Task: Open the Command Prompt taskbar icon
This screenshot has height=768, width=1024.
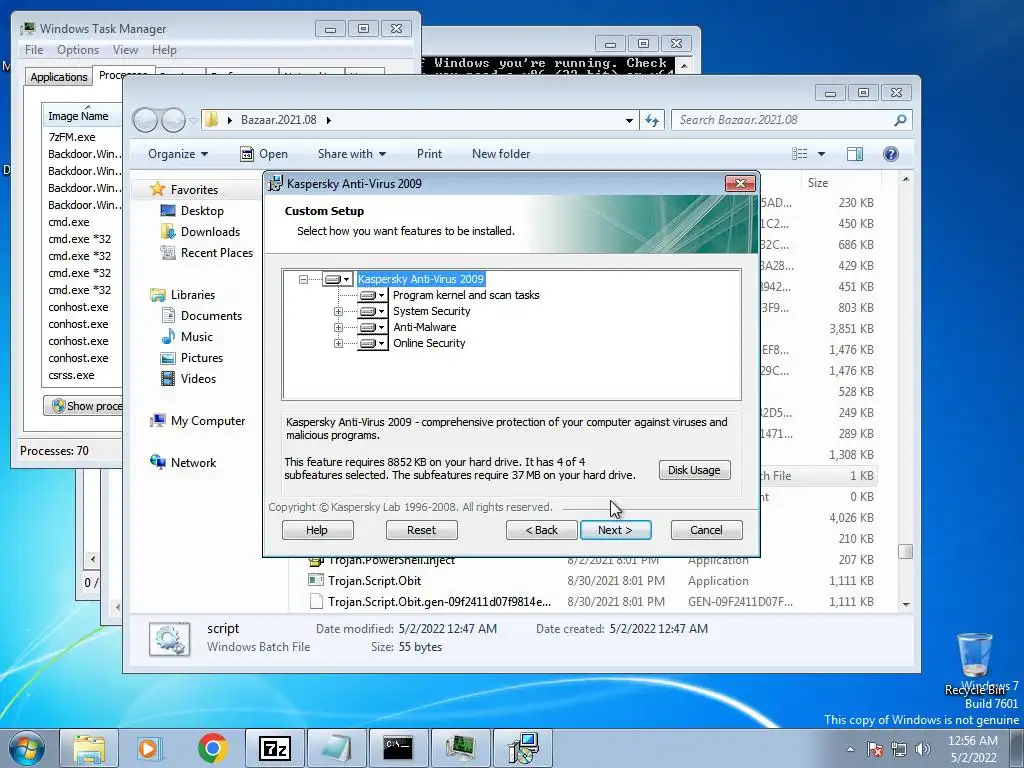Action: click(x=398, y=748)
